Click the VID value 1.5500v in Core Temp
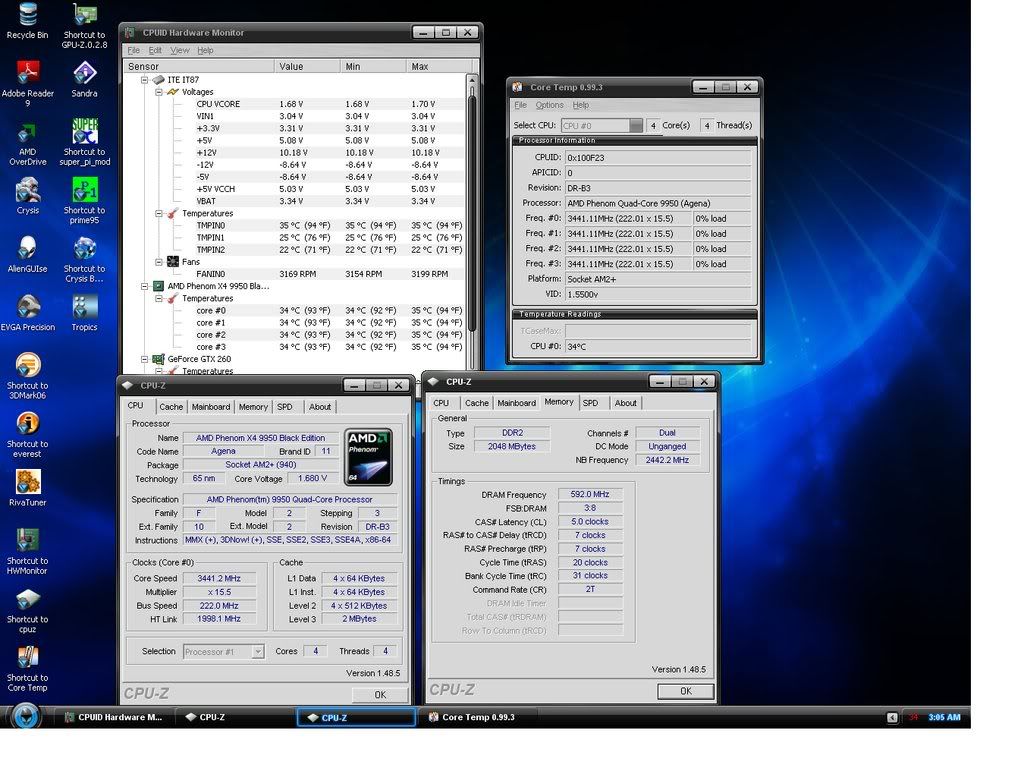1024x768 pixels. pyautogui.click(x=658, y=295)
